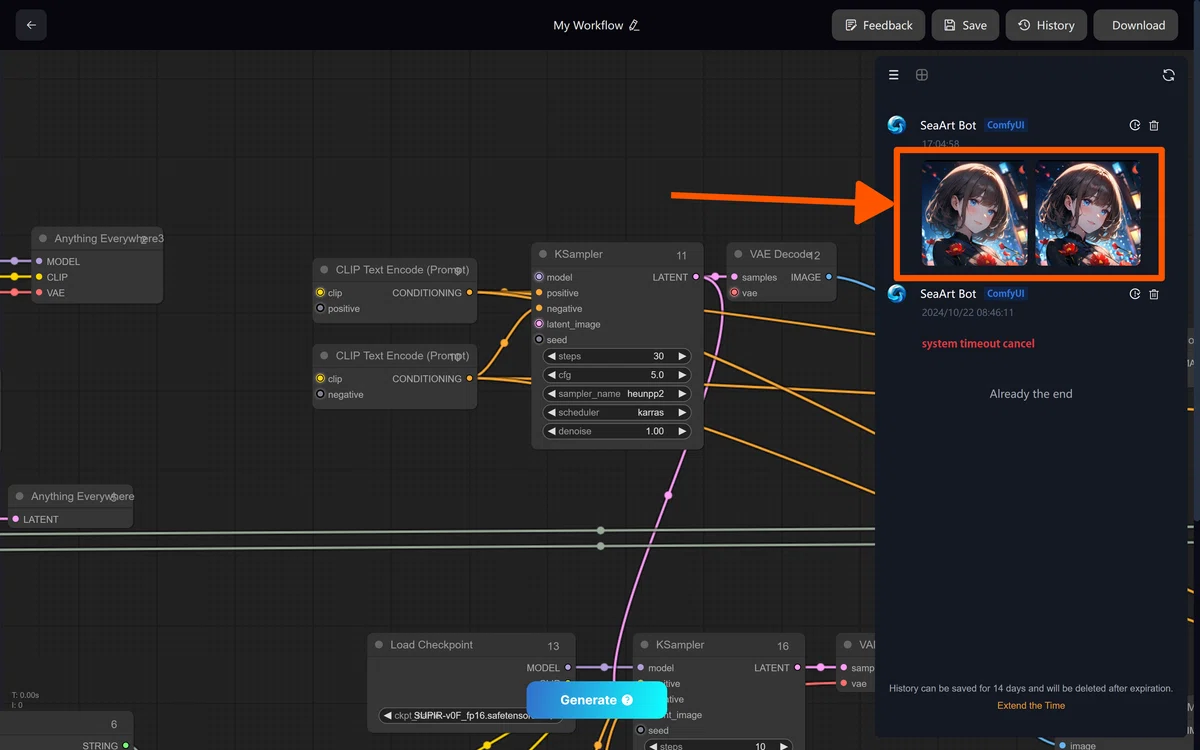Open the scheduler karras combo
The width and height of the screenshot is (1200, 750).
point(617,412)
